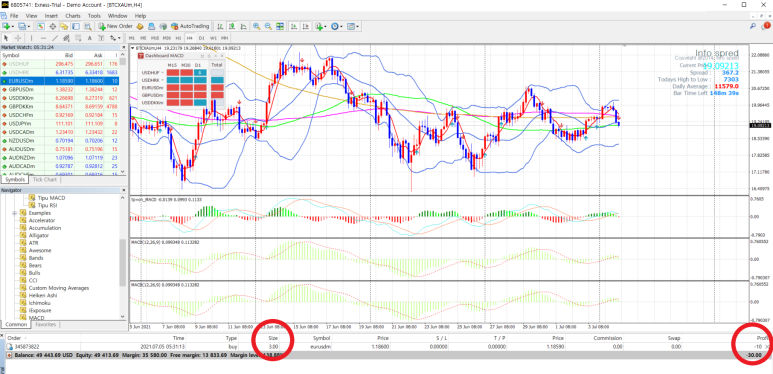
Task: Select the trendline drawing tool
Action: 55,38
